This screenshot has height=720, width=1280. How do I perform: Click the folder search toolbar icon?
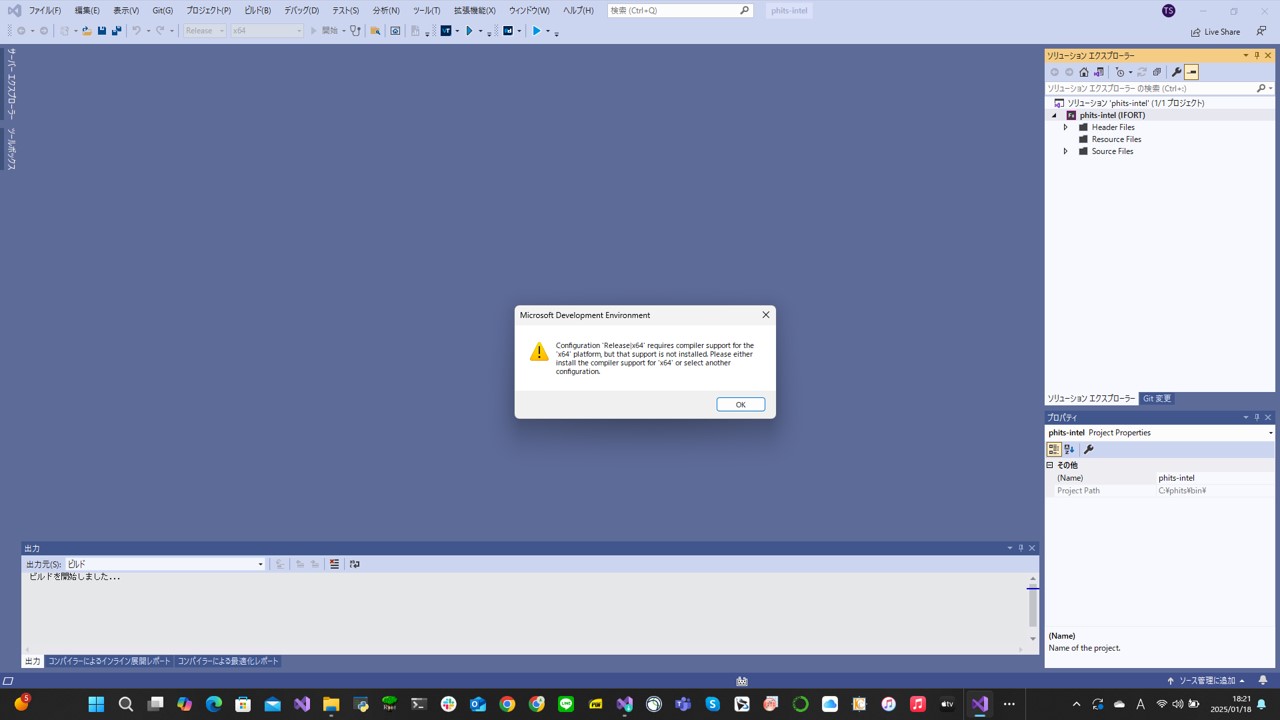375,31
